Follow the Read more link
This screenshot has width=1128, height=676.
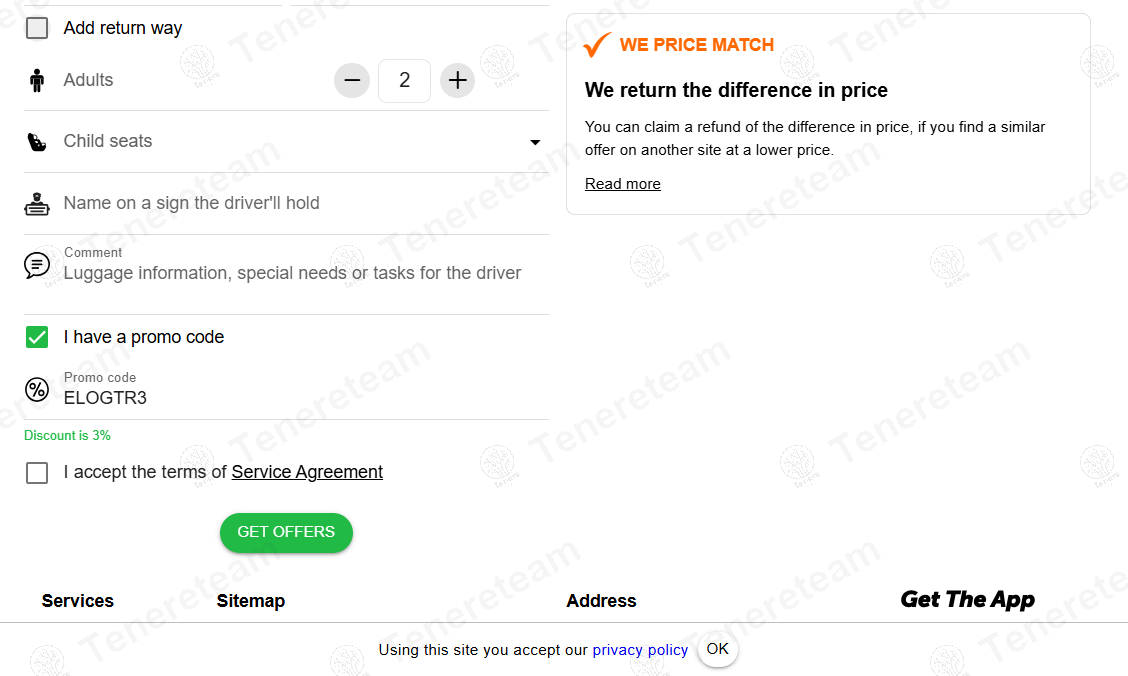(x=622, y=184)
